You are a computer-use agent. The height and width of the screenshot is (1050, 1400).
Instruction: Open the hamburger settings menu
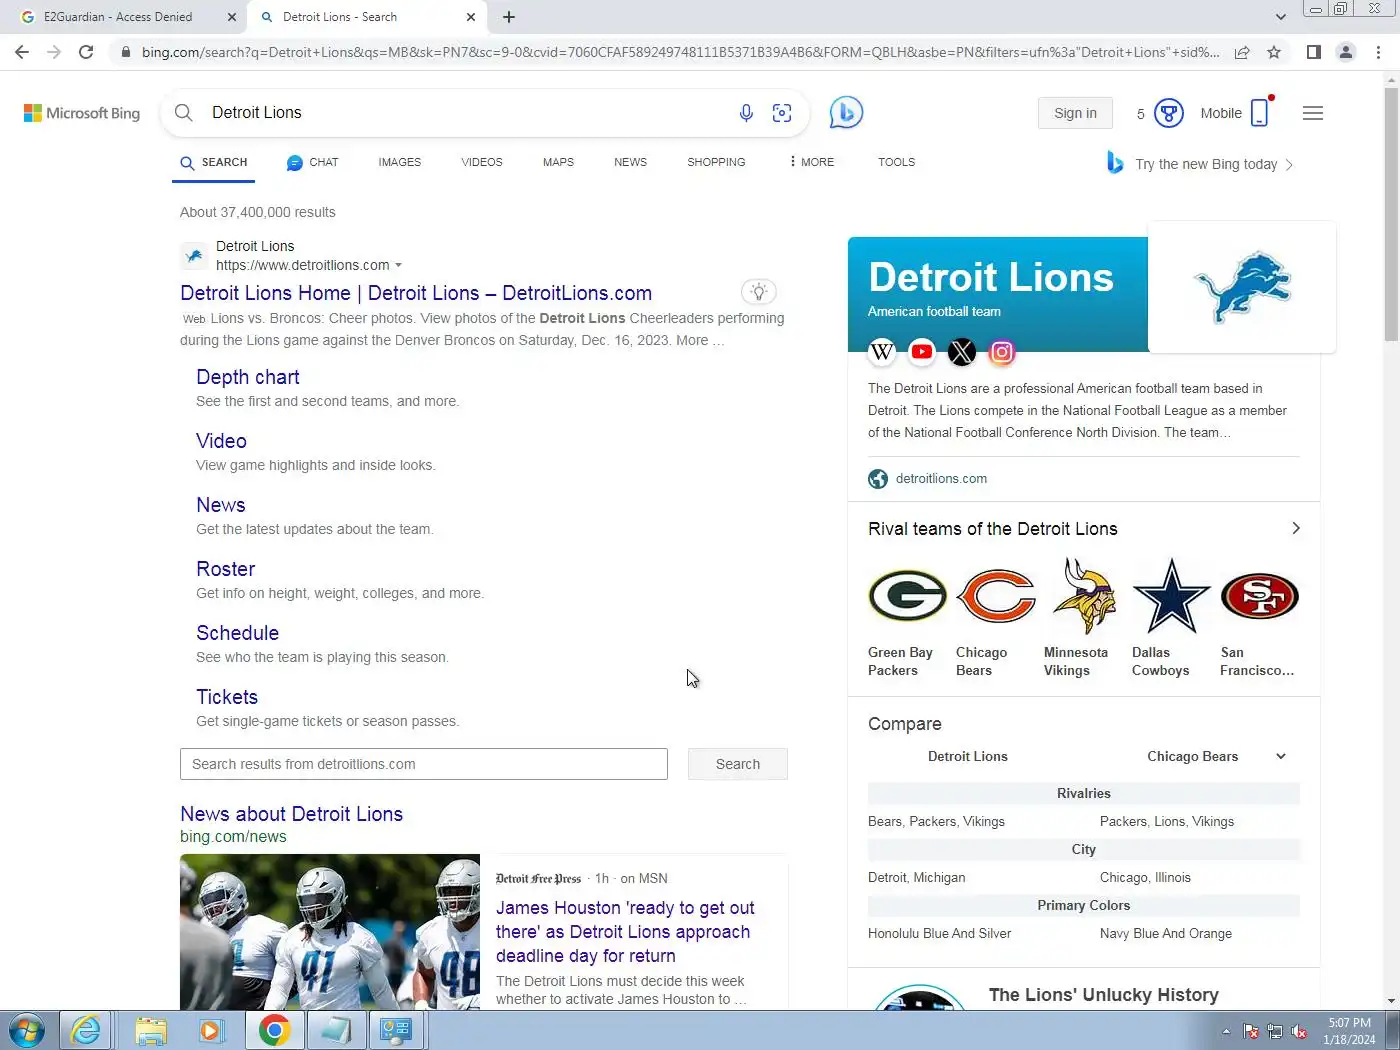(1313, 113)
